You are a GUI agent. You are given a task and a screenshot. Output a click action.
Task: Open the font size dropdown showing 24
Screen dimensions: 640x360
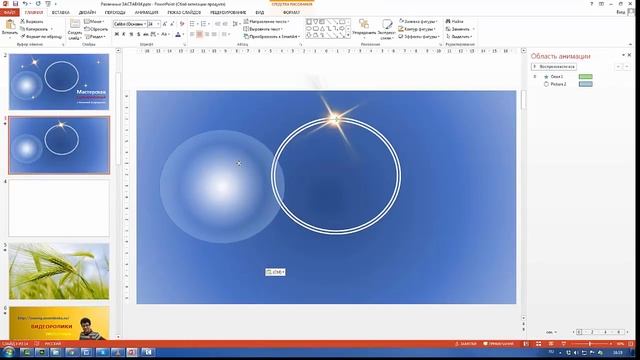[158, 24]
